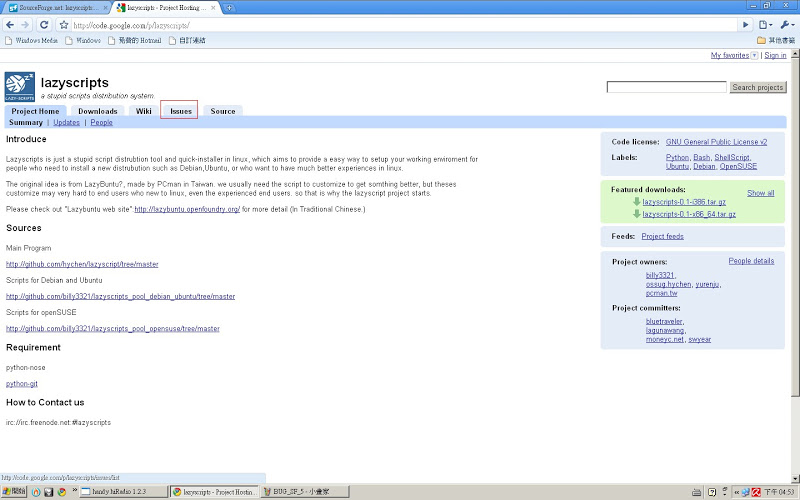The image size is (800, 500).
Task: Open Windows Media bookmark
Action: [x=31, y=40]
